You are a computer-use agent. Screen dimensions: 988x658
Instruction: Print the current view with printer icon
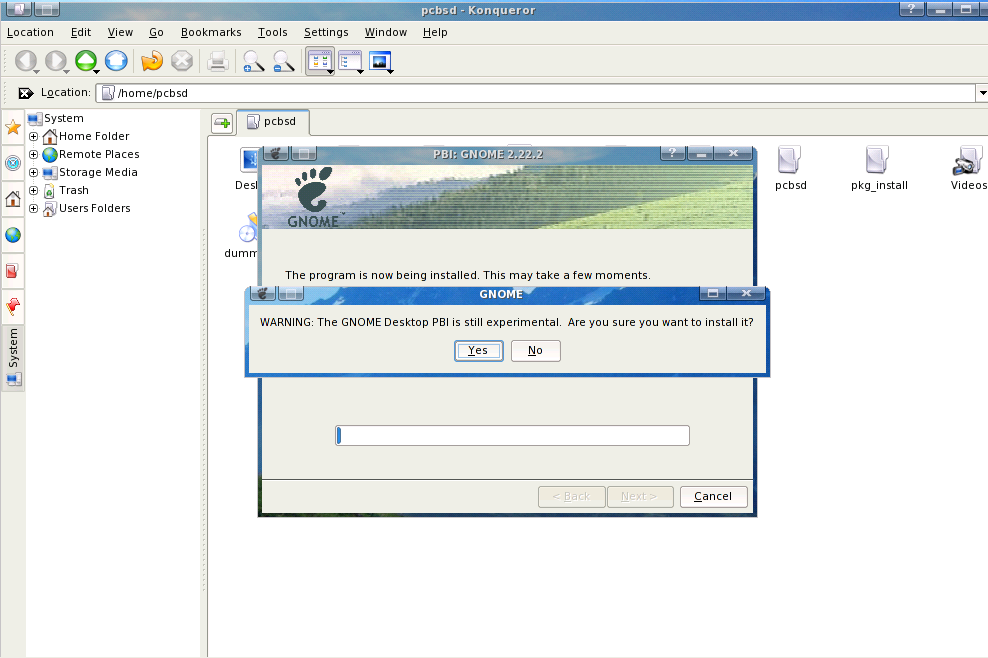tap(218, 61)
